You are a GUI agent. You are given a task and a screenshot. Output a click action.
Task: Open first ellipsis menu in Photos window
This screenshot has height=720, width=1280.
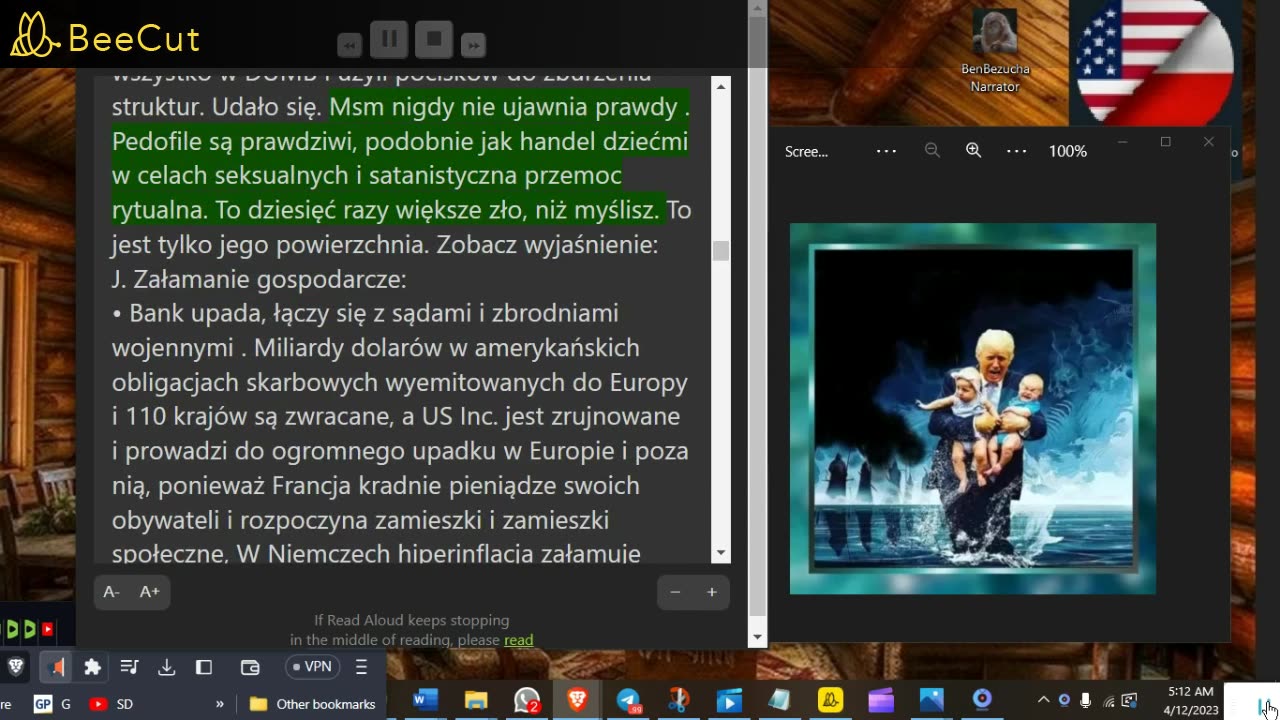tap(886, 151)
